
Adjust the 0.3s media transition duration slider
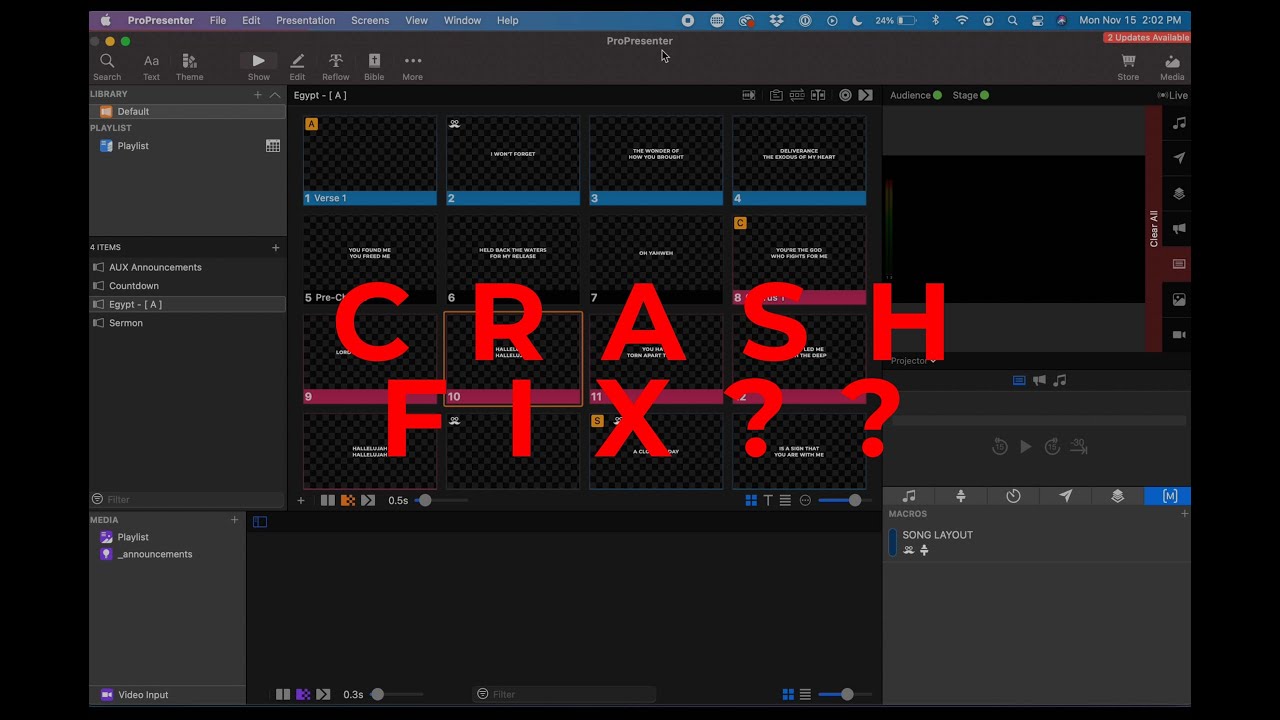pyautogui.click(x=397, y=694)
